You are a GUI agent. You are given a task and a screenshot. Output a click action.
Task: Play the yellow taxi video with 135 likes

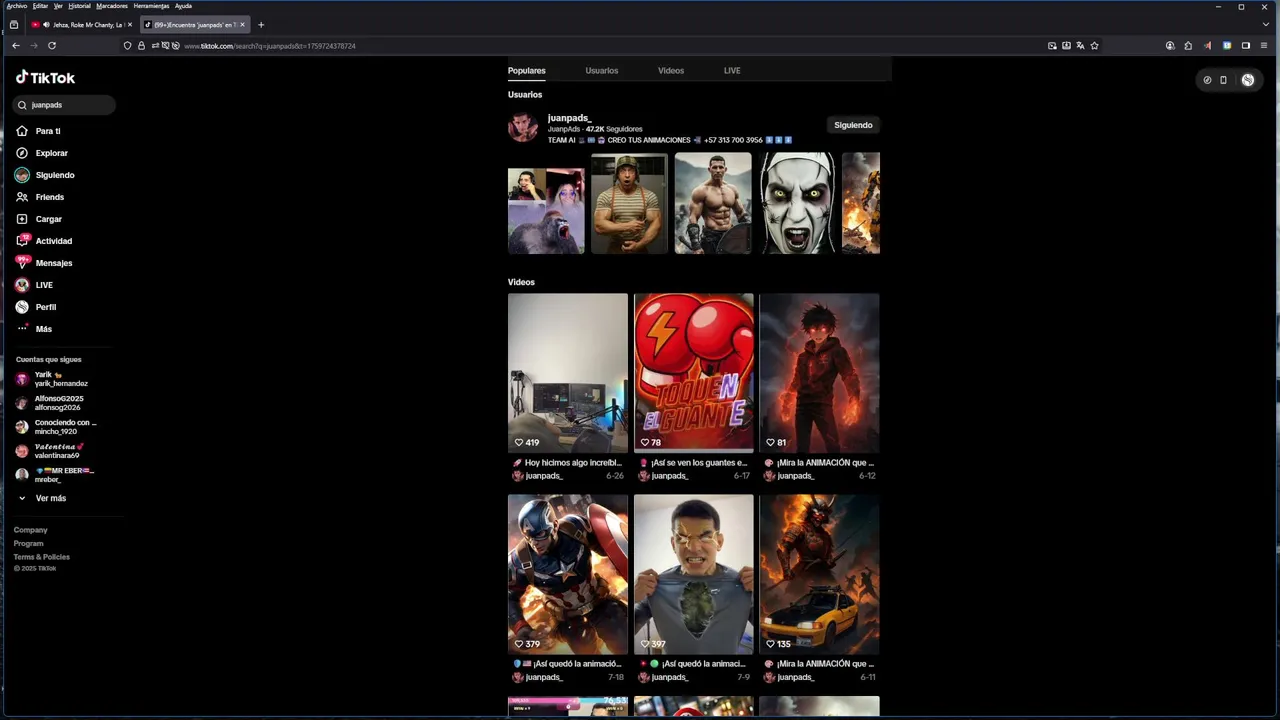tap(819, 574)
